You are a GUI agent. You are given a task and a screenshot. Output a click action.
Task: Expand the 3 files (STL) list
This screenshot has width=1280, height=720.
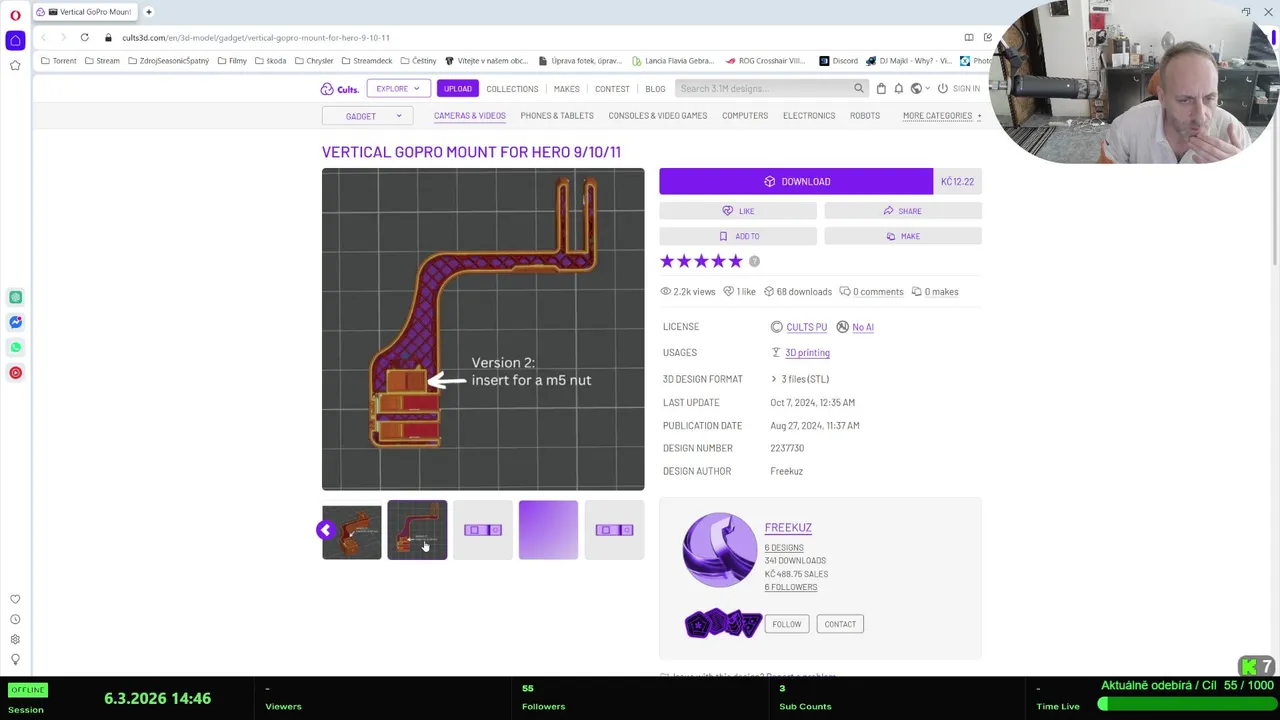tap(800, 379)
